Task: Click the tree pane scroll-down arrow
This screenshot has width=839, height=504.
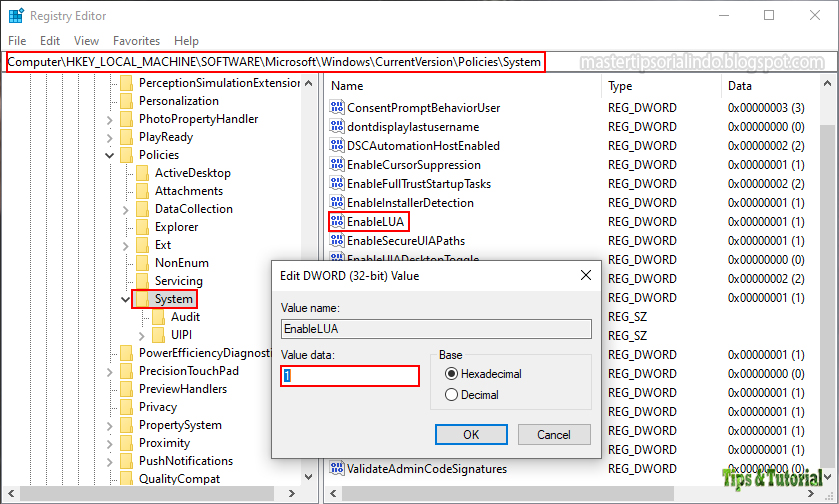Action: click(309, 477)
